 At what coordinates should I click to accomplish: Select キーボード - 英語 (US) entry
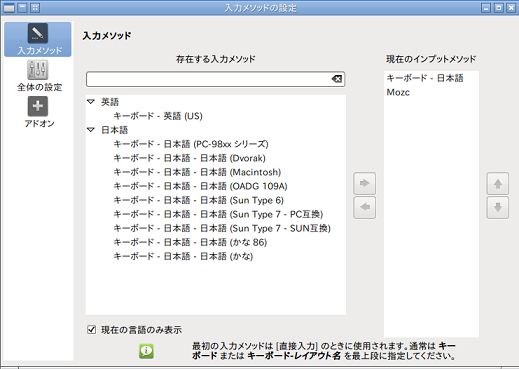pyautogui.click(x=158, y=116)
